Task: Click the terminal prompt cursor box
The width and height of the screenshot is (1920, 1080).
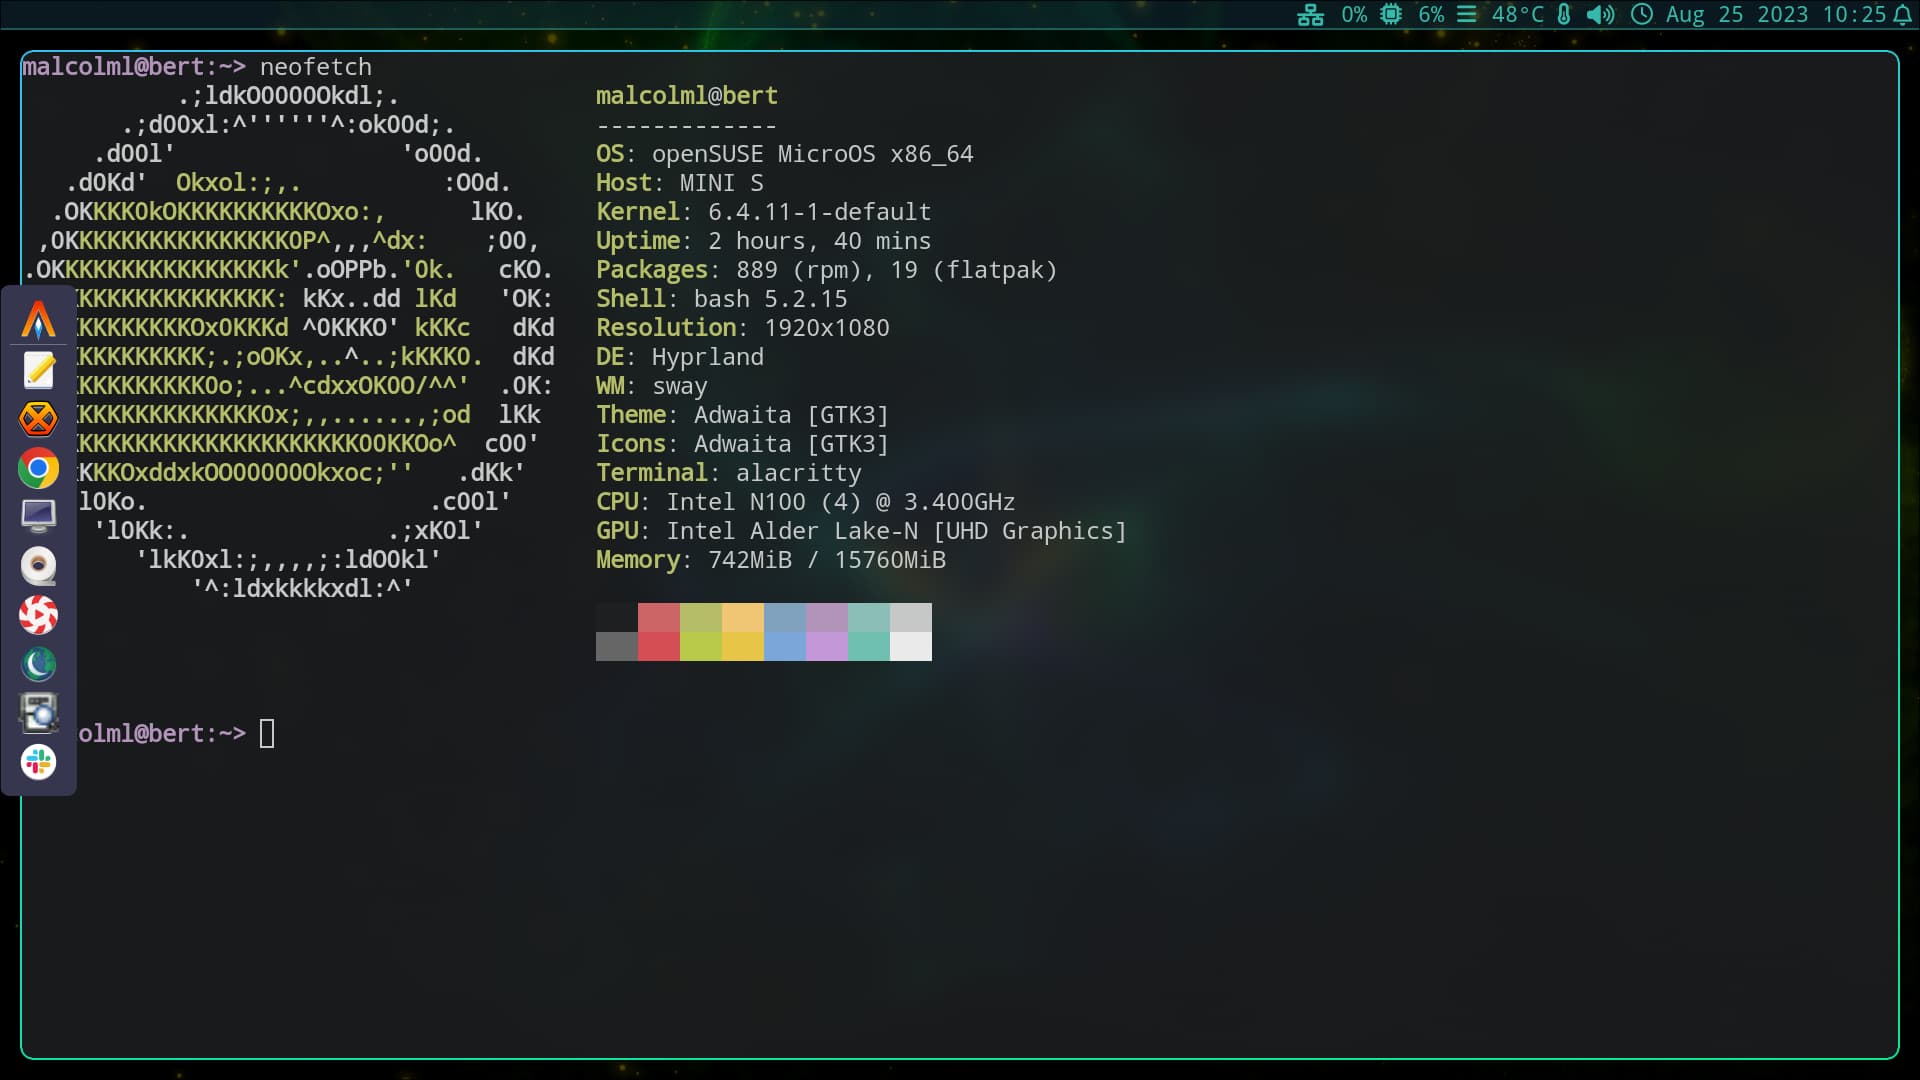Action: (267, 734)
